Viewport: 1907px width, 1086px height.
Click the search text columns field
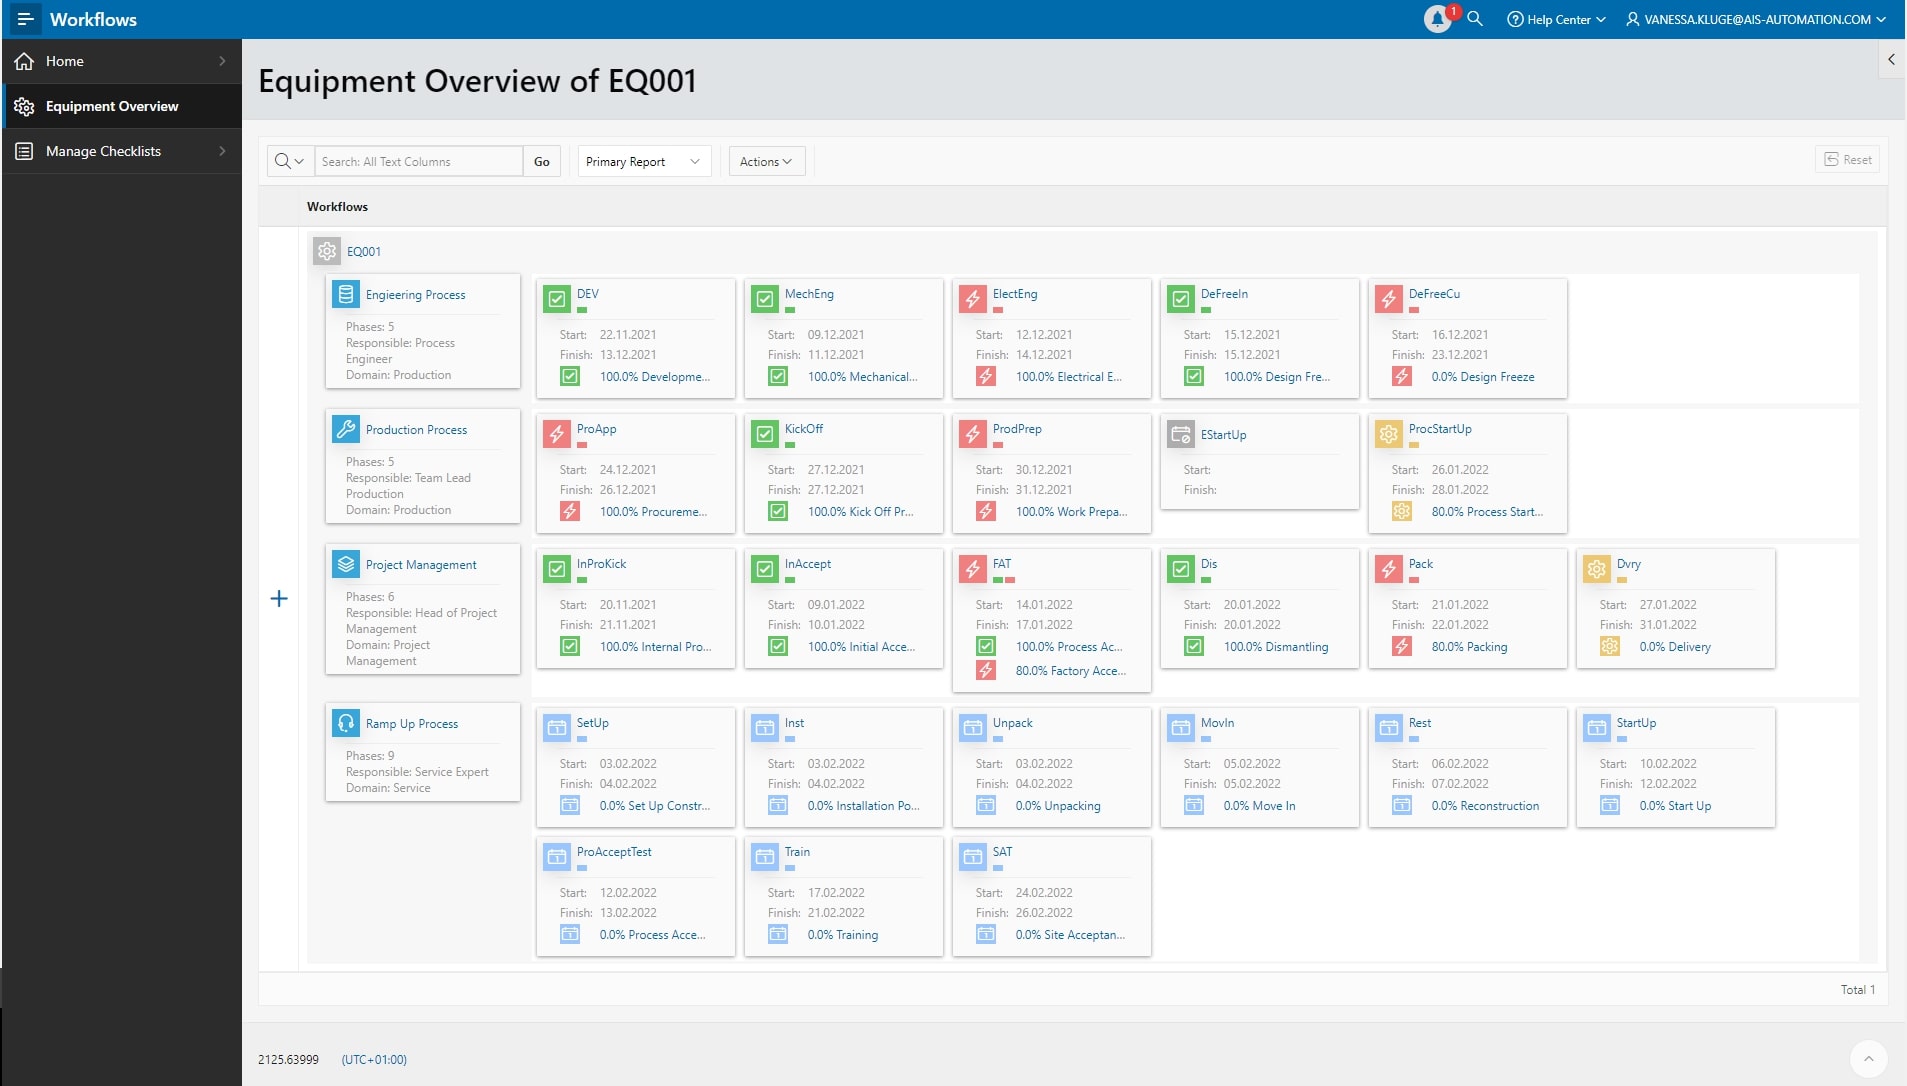(418, 161)
